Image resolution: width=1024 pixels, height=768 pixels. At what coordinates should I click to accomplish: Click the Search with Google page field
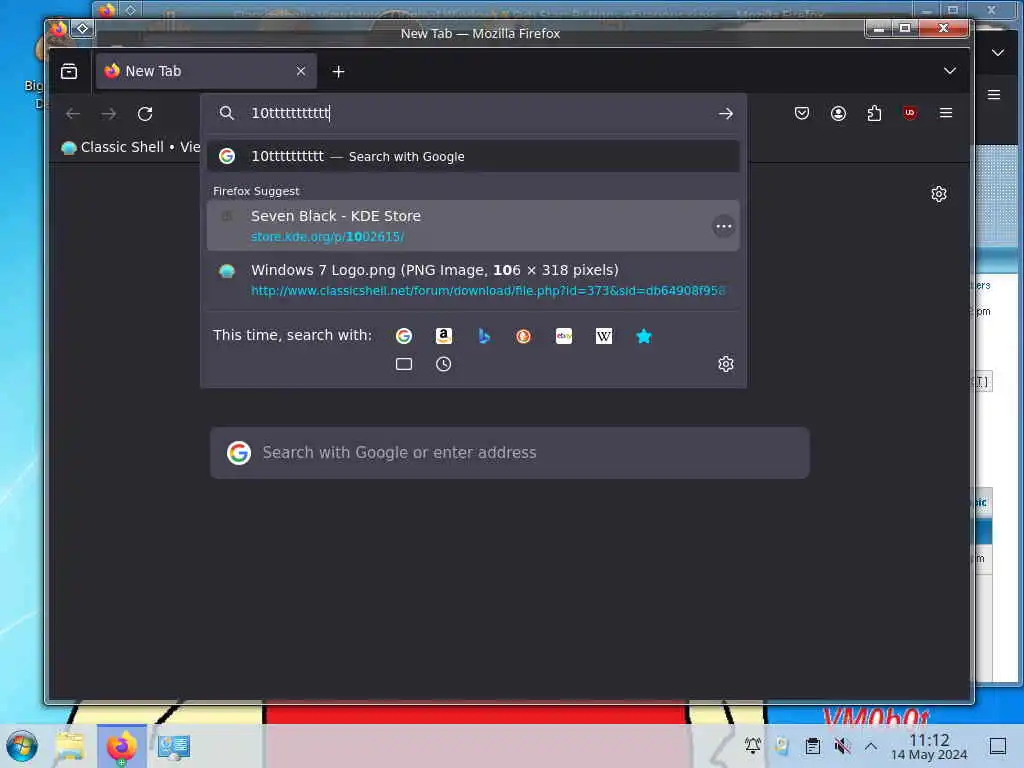(x=509, y=453)
